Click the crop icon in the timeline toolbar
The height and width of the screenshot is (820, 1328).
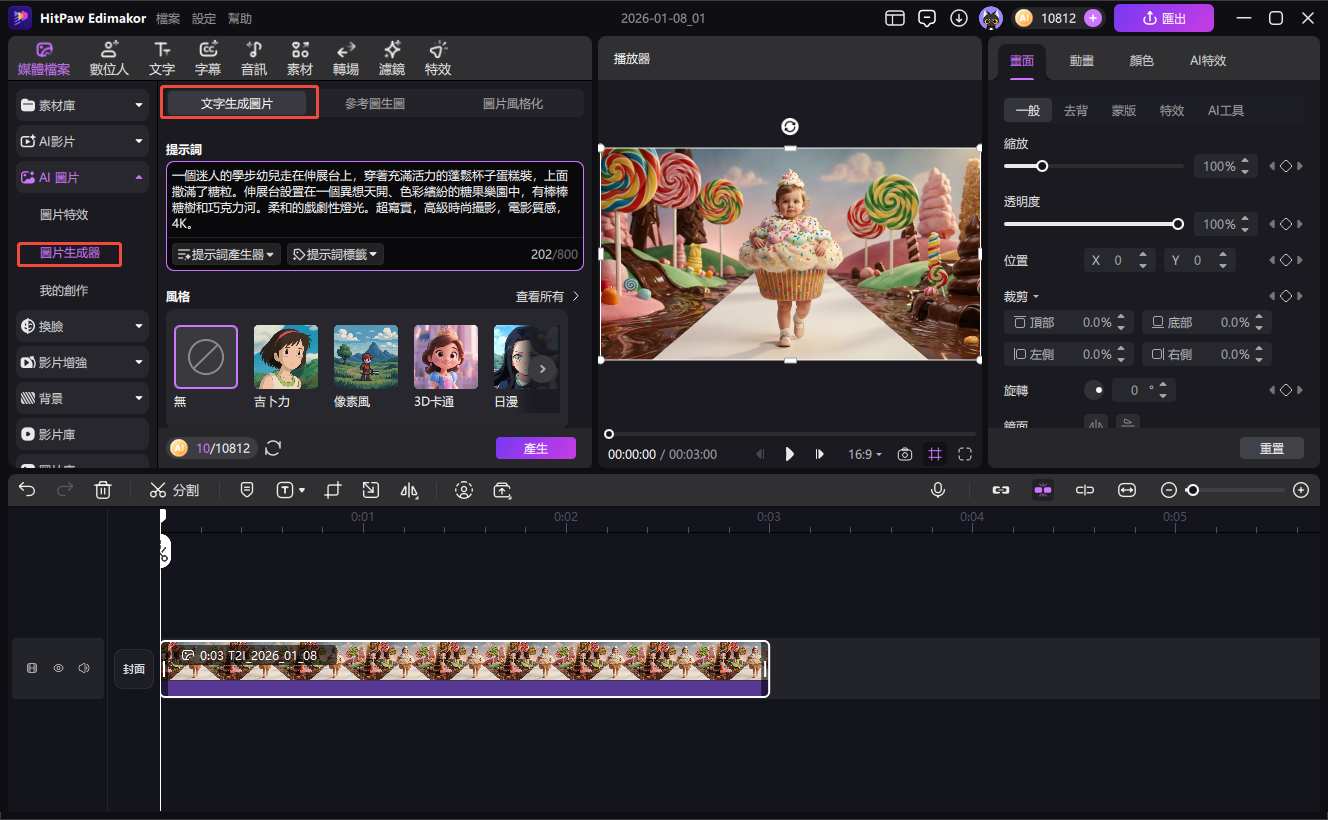coord(334,490)
